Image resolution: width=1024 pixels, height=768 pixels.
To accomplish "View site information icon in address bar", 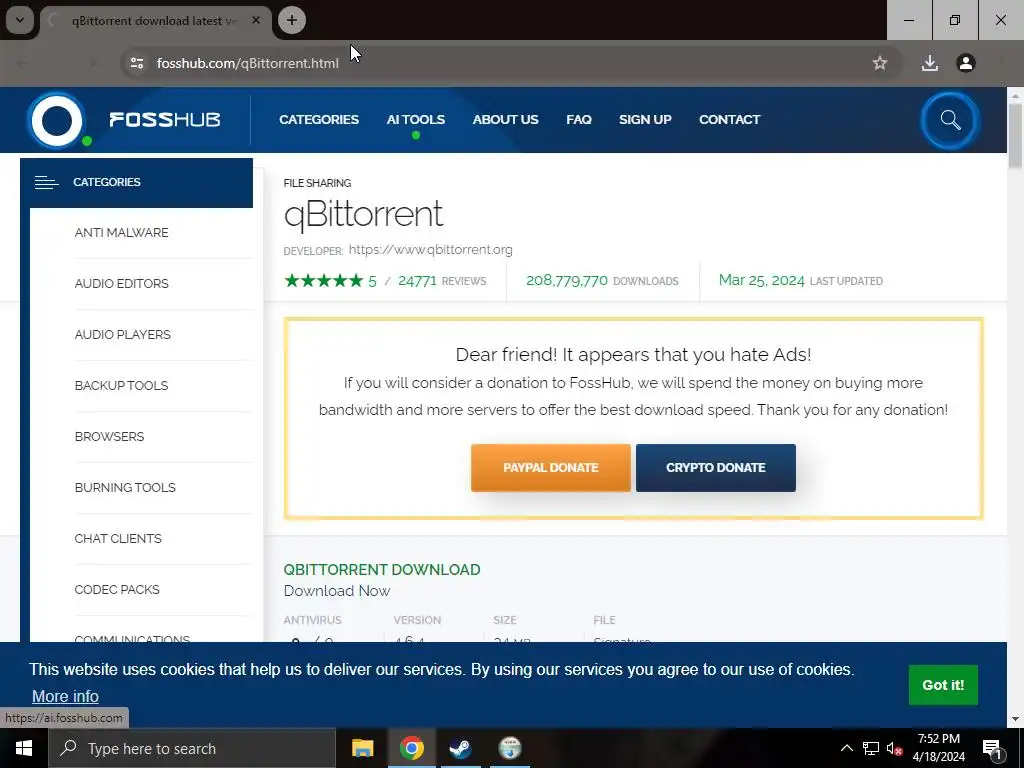I will (137, 63).
